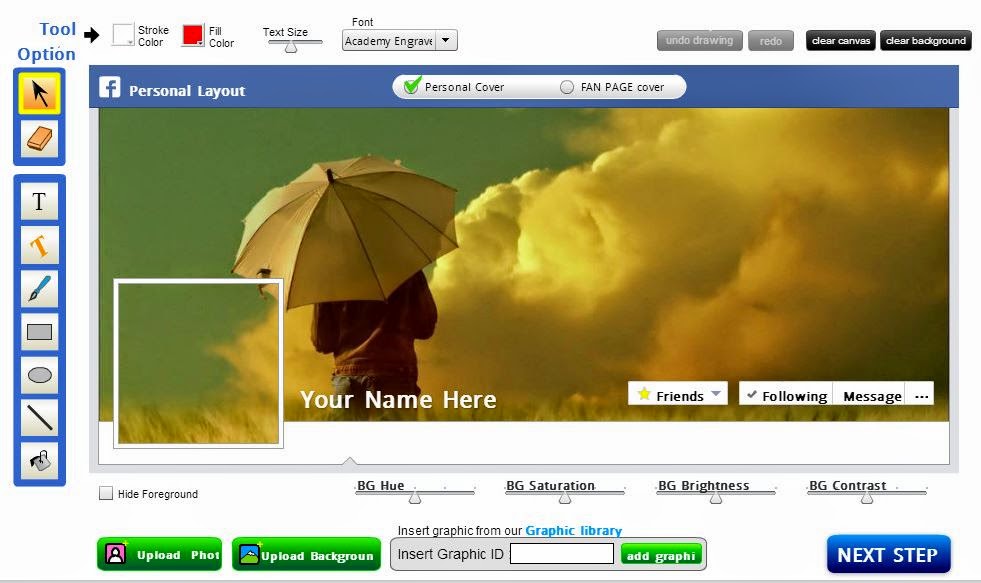The width and height of the screenshot is (981, 583).
Task: Click the Message button on the cover preview
Action: [870, 394]
